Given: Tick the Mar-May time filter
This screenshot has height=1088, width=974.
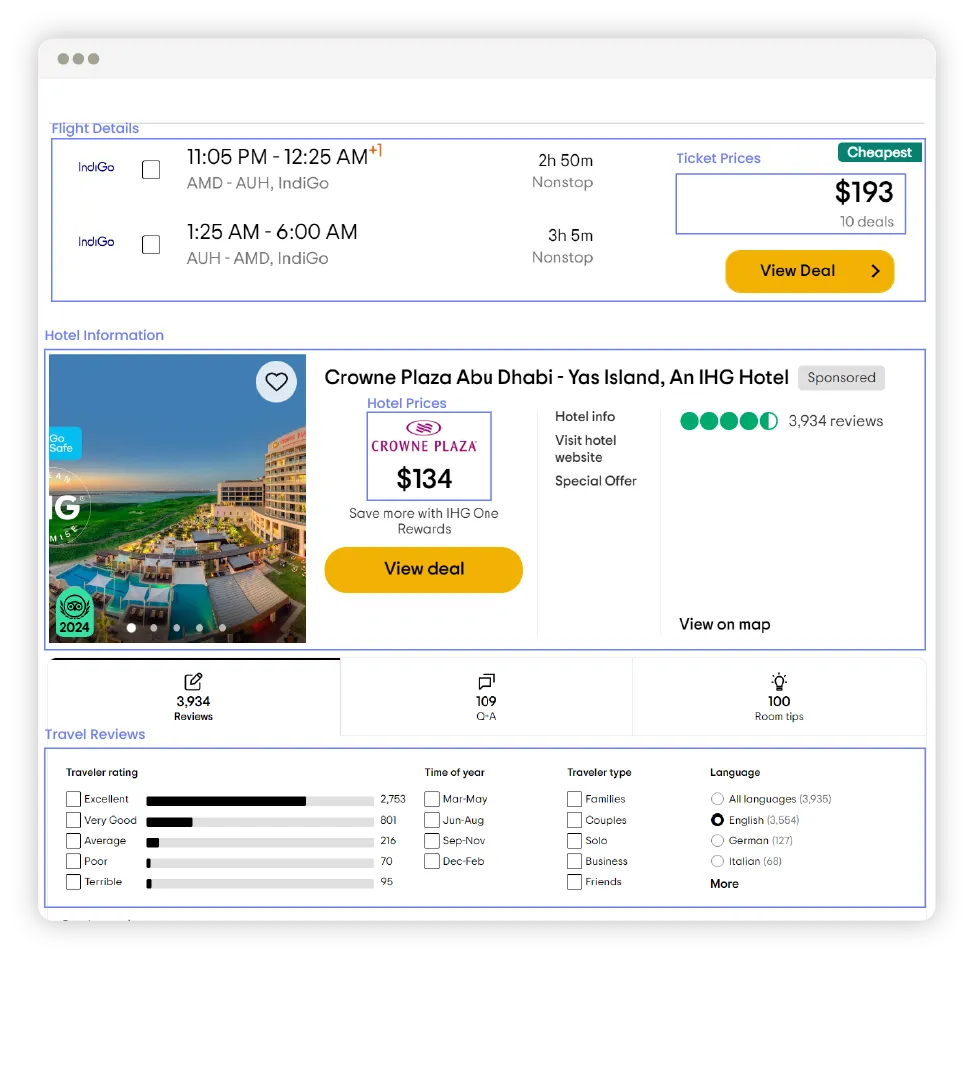Looking at the screenshot, I should (432, 799).
